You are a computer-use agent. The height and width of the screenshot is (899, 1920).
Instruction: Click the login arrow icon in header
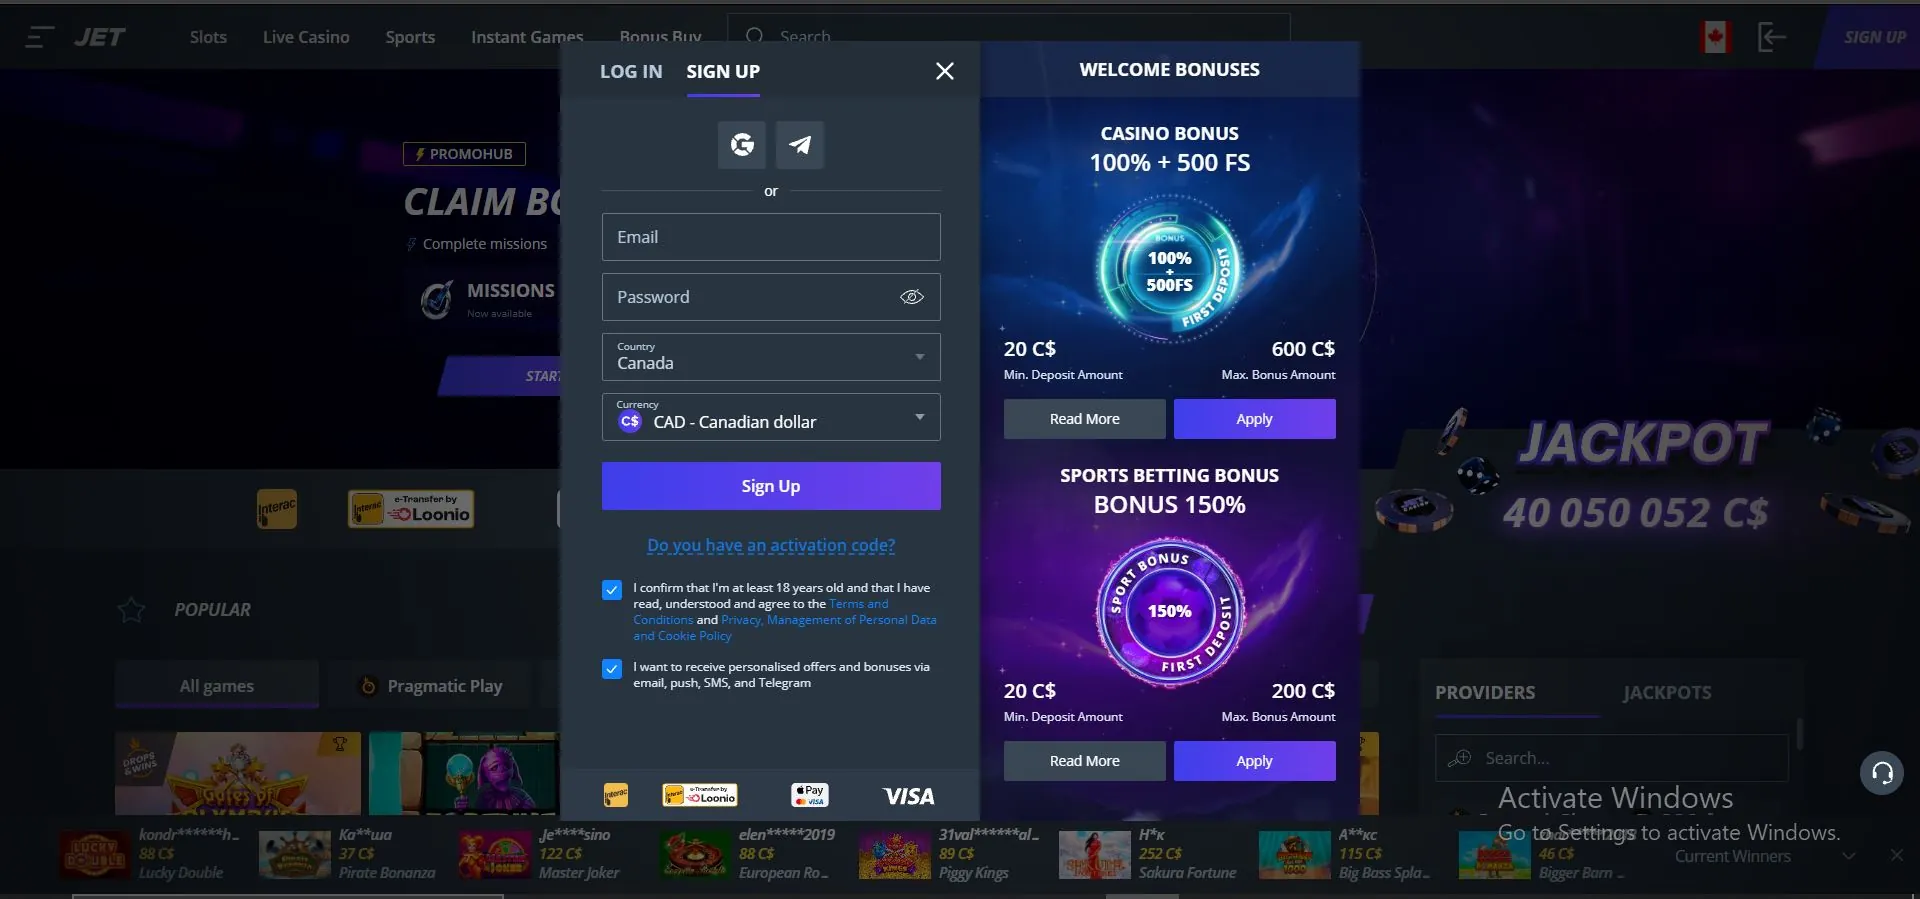1772,37
